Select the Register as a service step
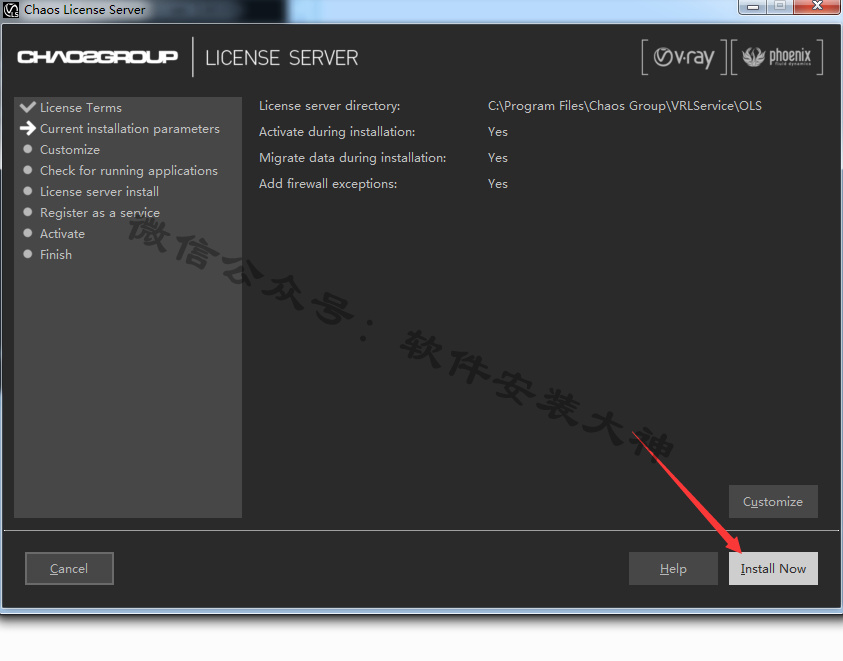This screenshot has height=661, width=843. 100,212
